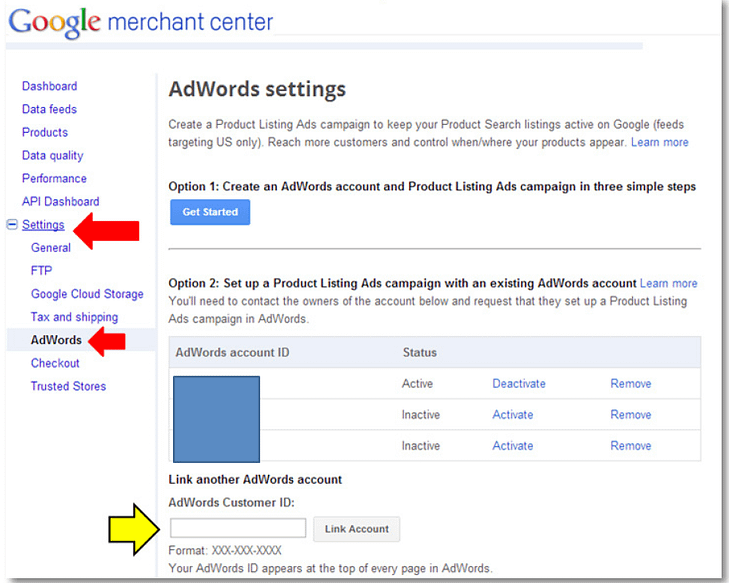Open Learn more link in intro paragraph

click(x=660, y=142)
